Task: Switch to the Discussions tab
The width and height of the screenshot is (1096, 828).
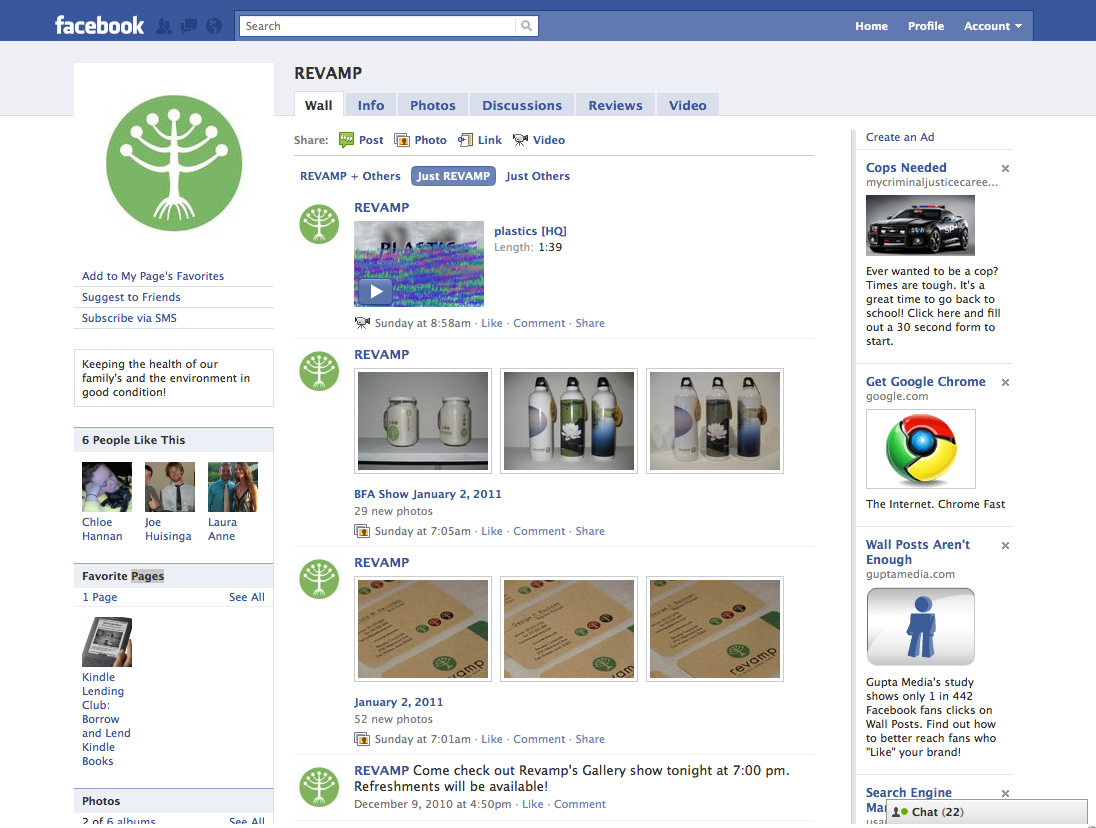Action: (522, 105)
